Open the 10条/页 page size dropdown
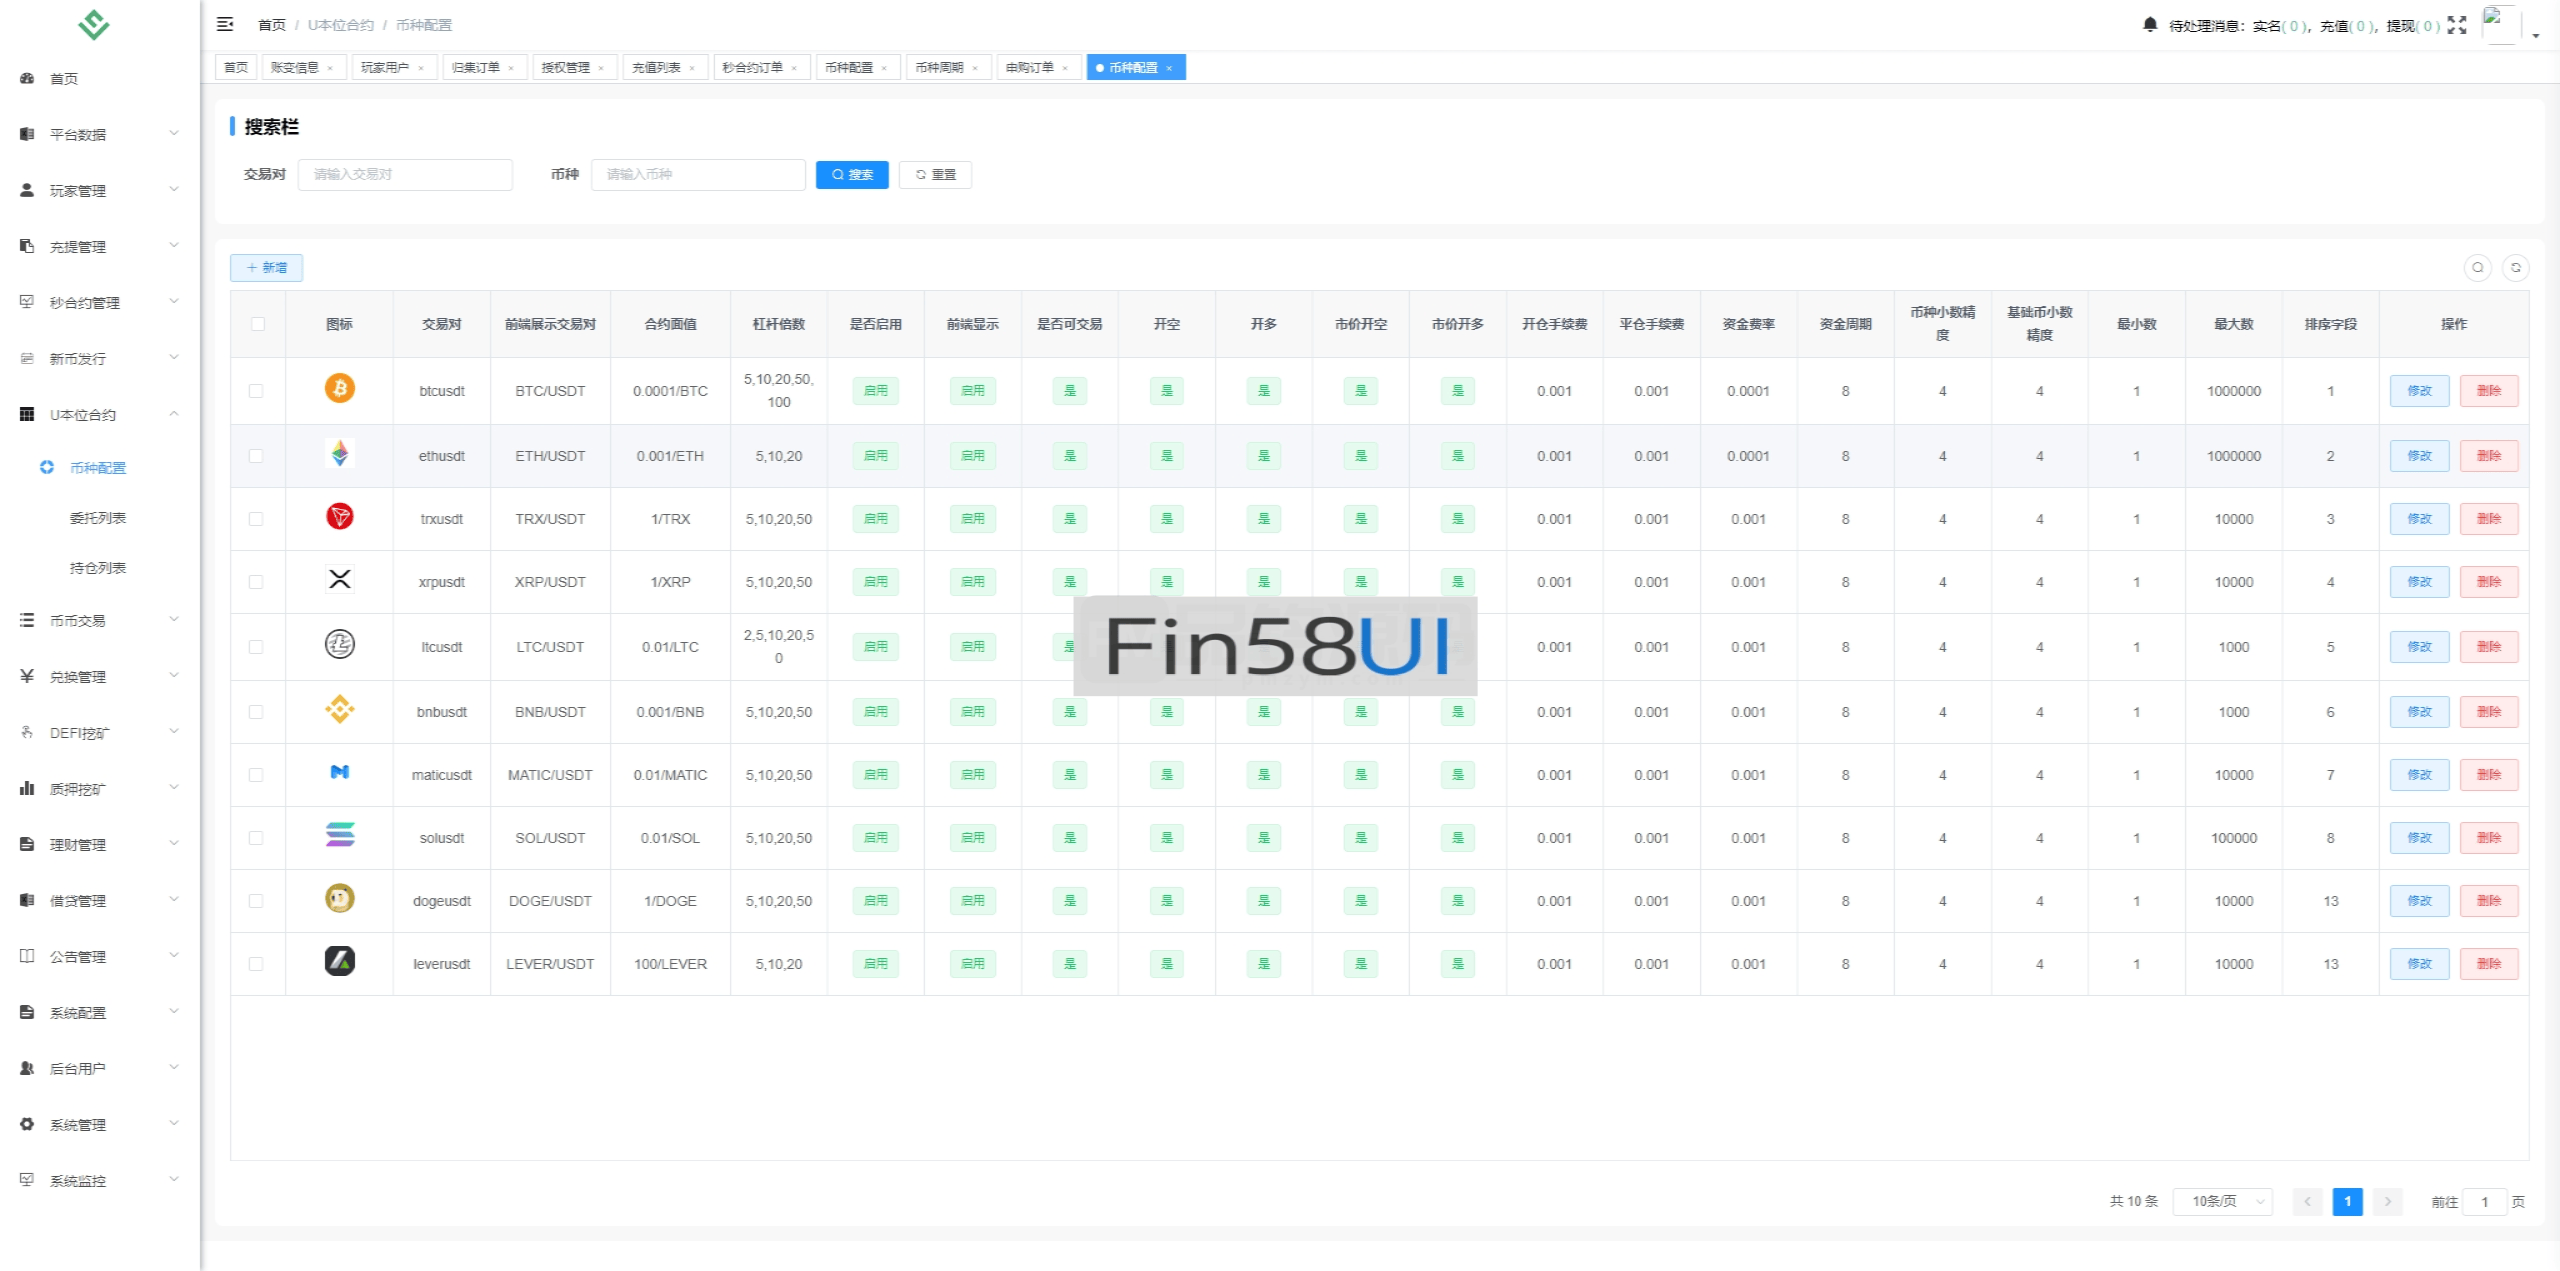 2222,1201
